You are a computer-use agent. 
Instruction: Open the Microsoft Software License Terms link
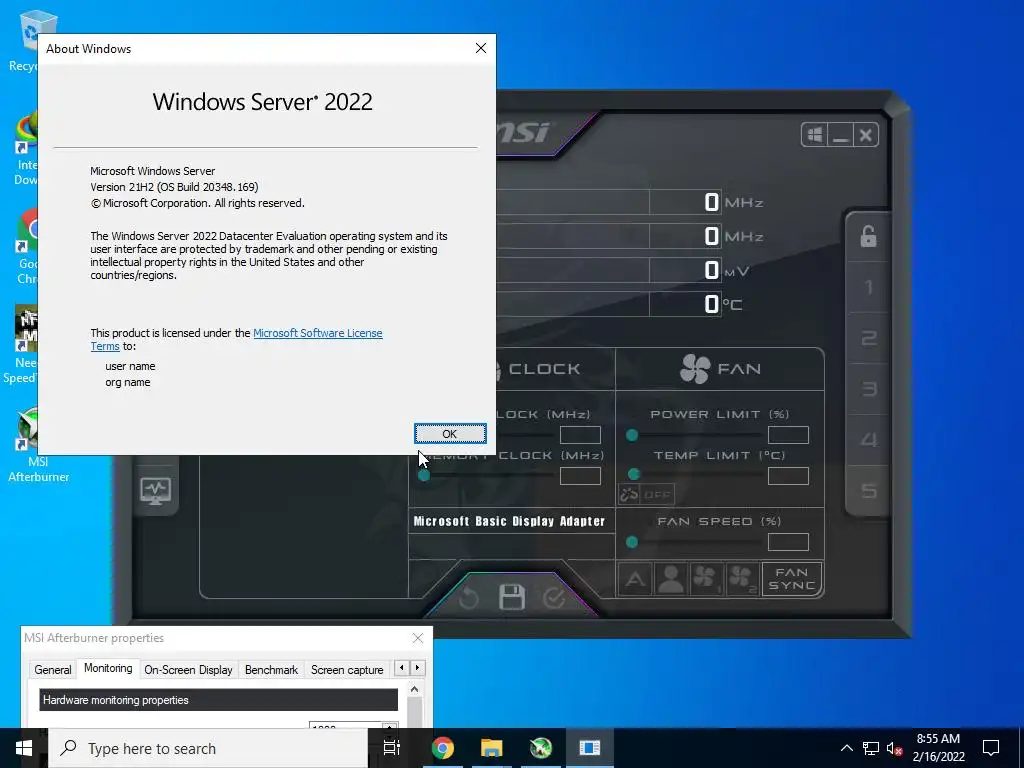tap(236, 340)
